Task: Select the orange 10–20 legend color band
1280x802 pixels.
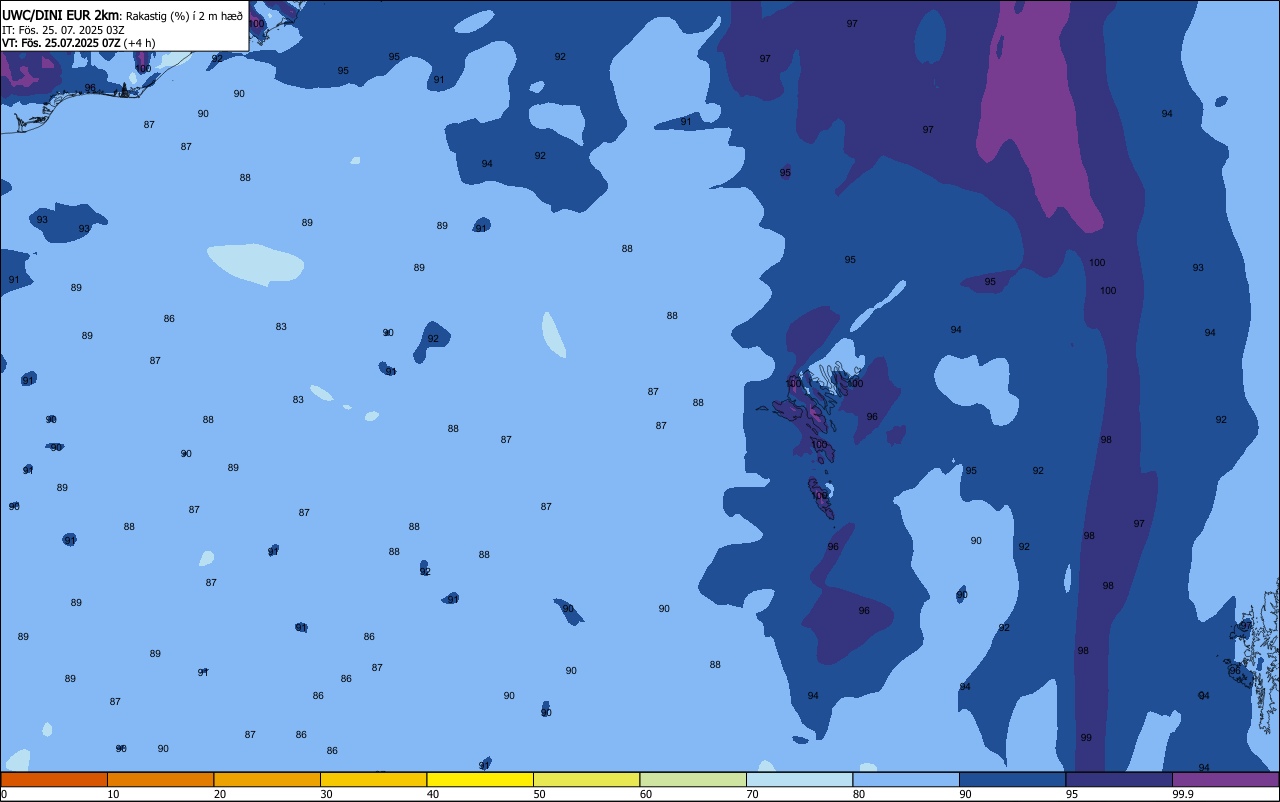Action: click(160, 779)
